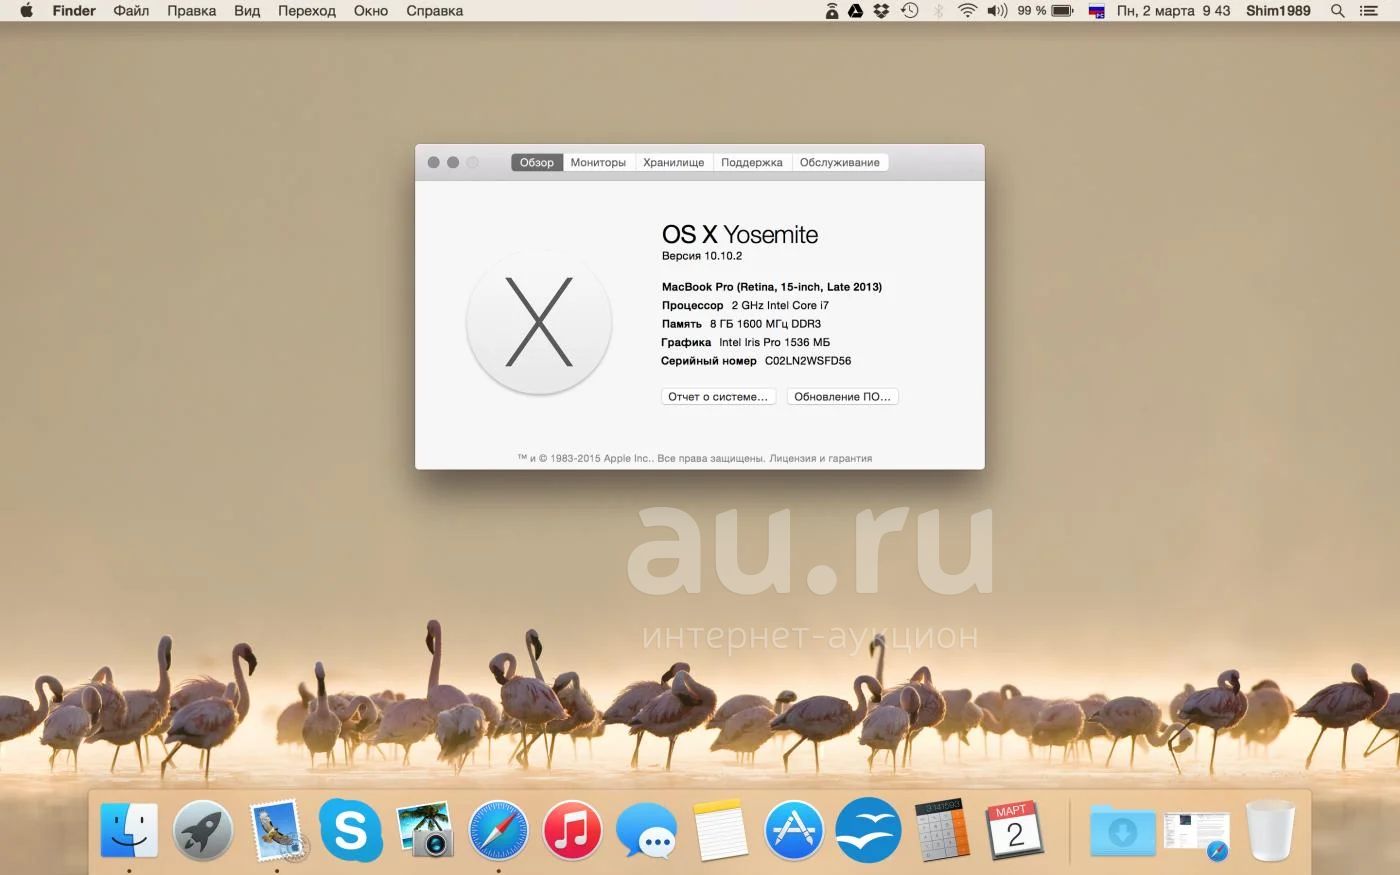Viewport: 1400px width, 875px height.
Task: Open the Файл menu
Action: pyautogui.click(x=131, y=11)
